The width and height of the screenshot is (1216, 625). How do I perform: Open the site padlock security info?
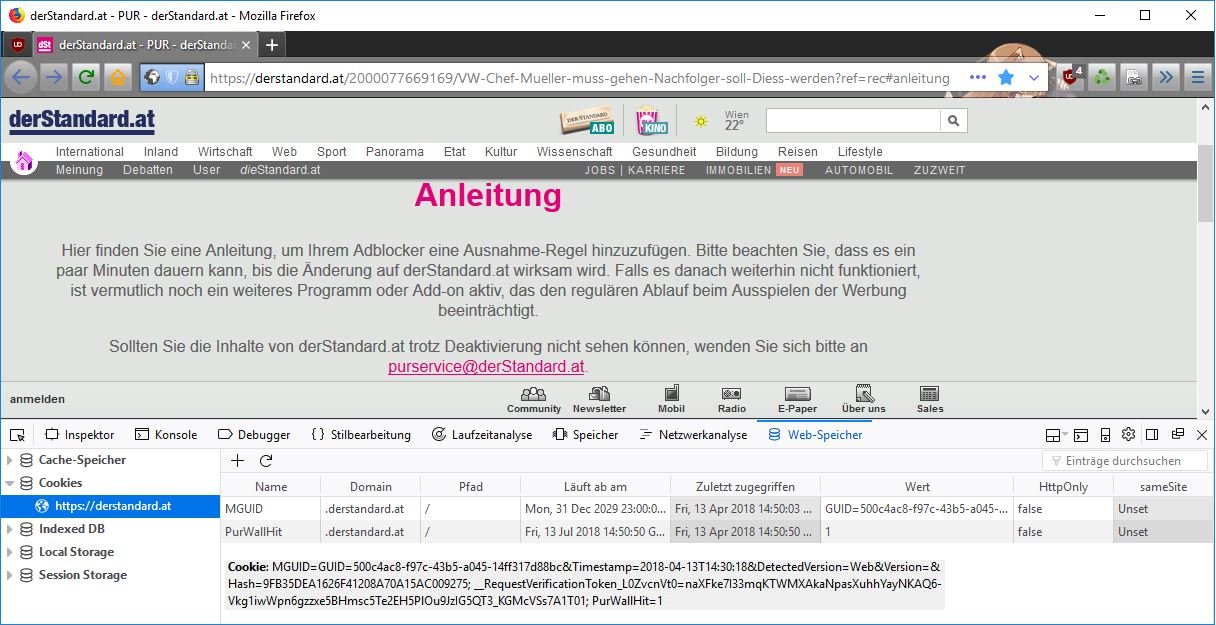pos(191,77)
